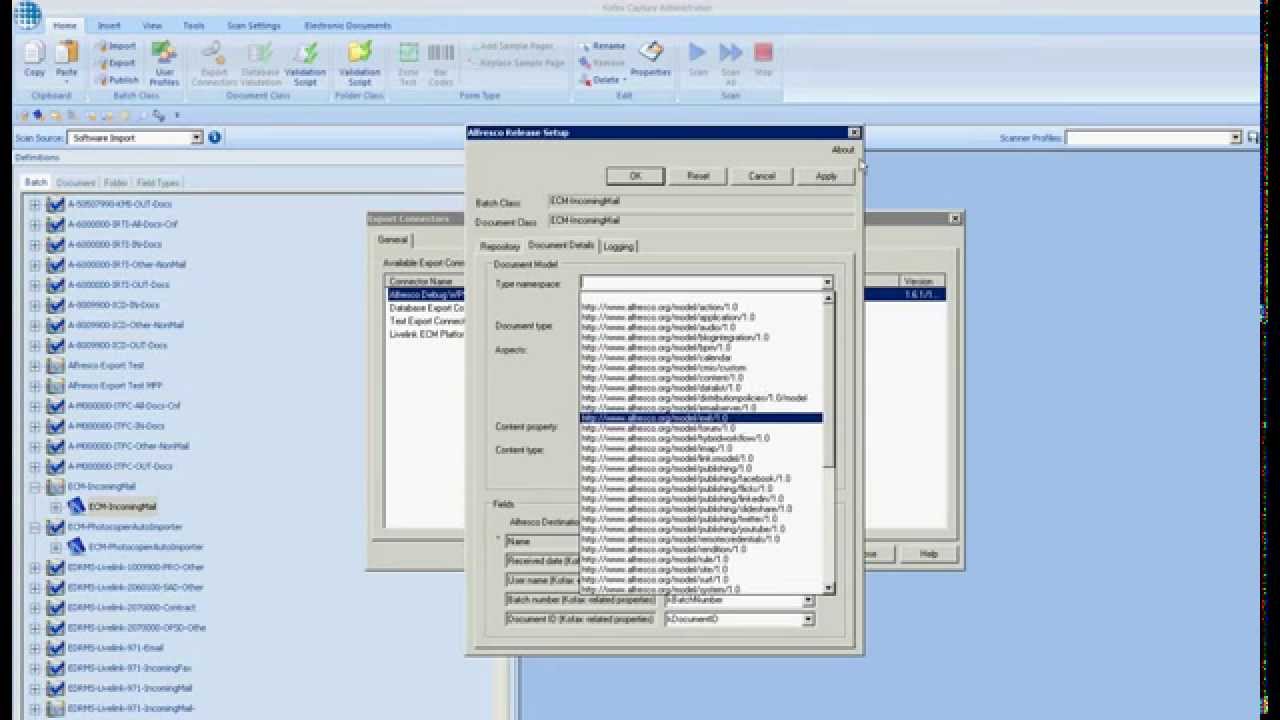The height and width of the screenshot is (720, 1280).
Task: Select the ECM-PhotocopierAutoImporter document class icon
Action: [x=76, y=547]
